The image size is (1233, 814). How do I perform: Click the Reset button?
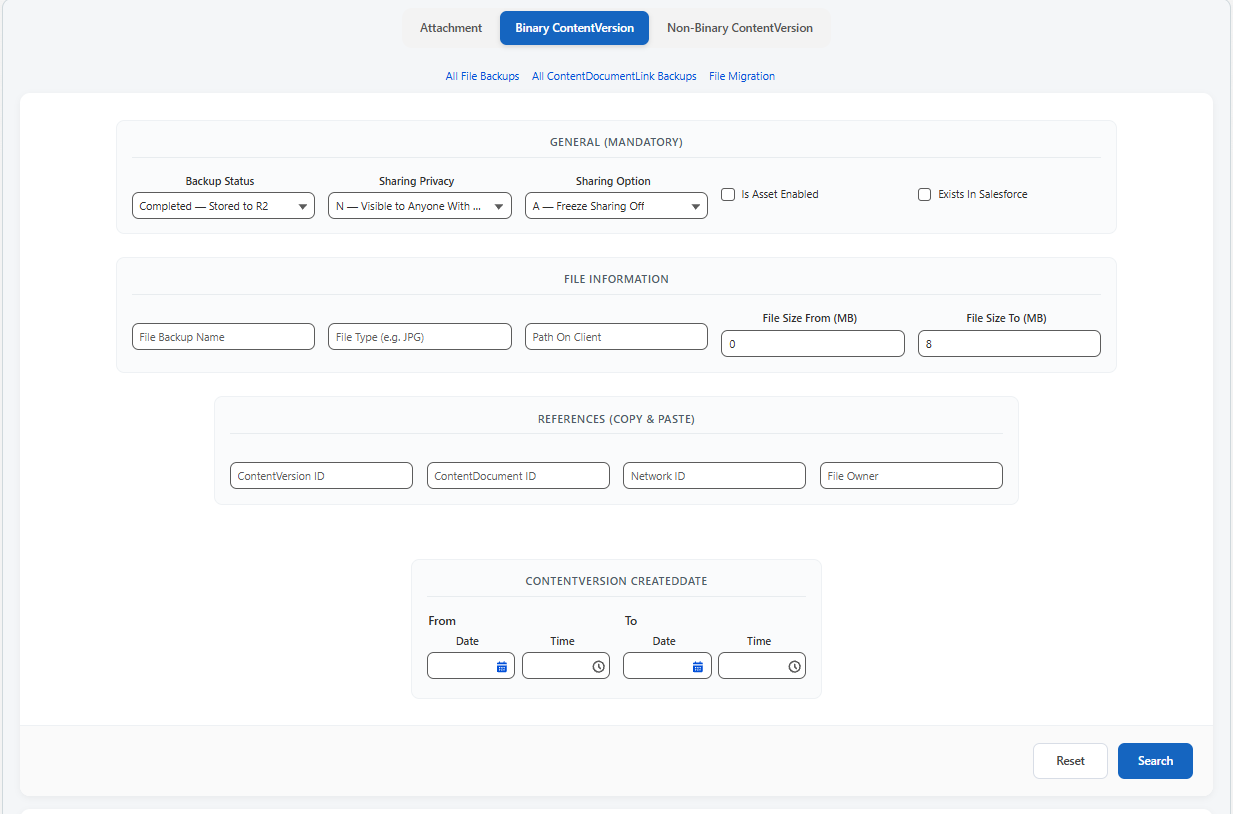[x=1070, y=761]
